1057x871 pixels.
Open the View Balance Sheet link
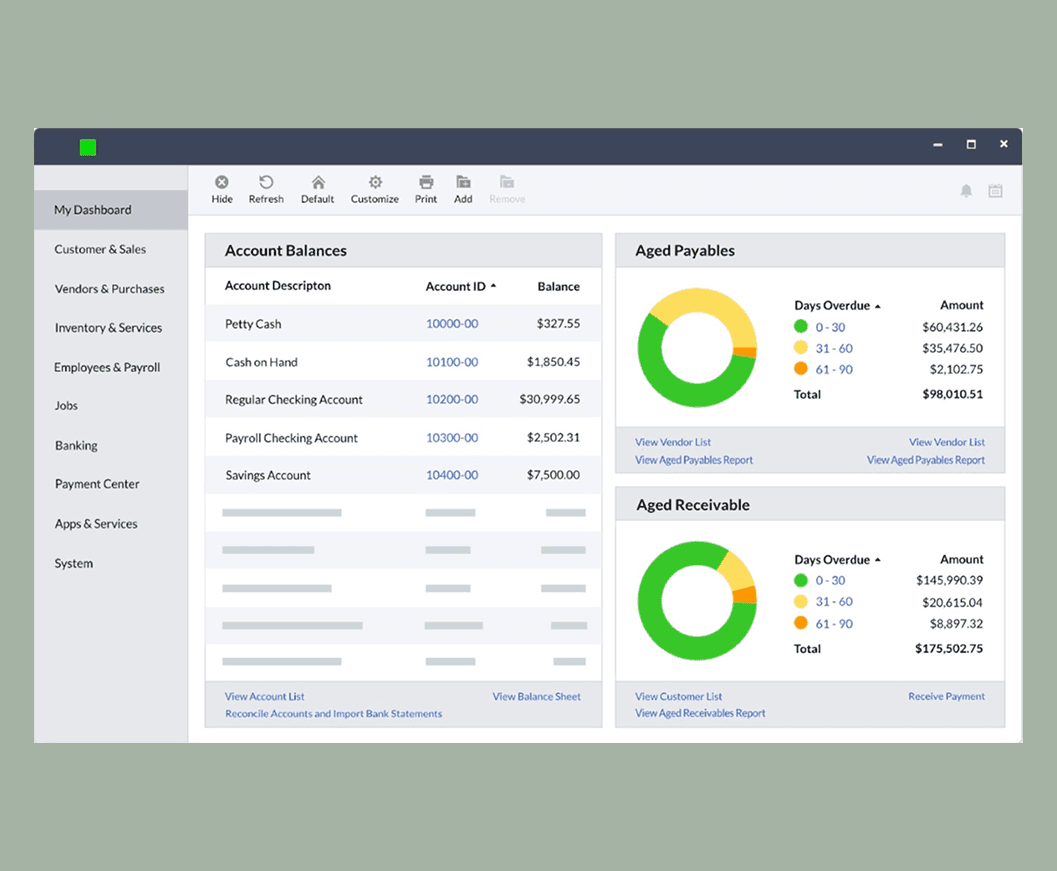(536, 696)
